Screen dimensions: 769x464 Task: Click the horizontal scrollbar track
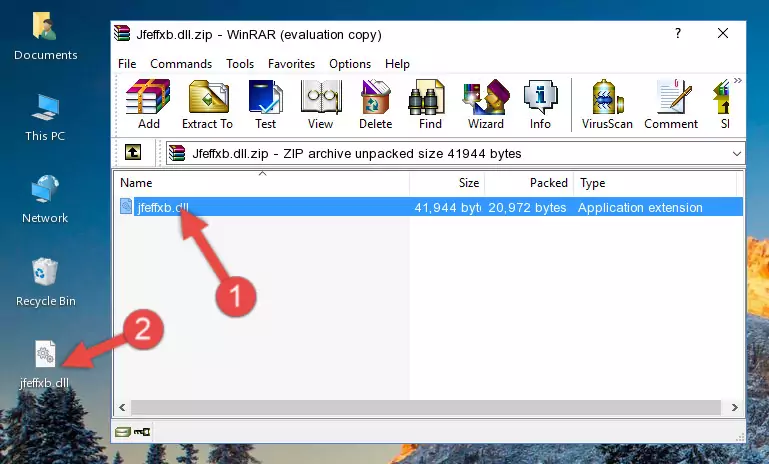click(425, 407)
